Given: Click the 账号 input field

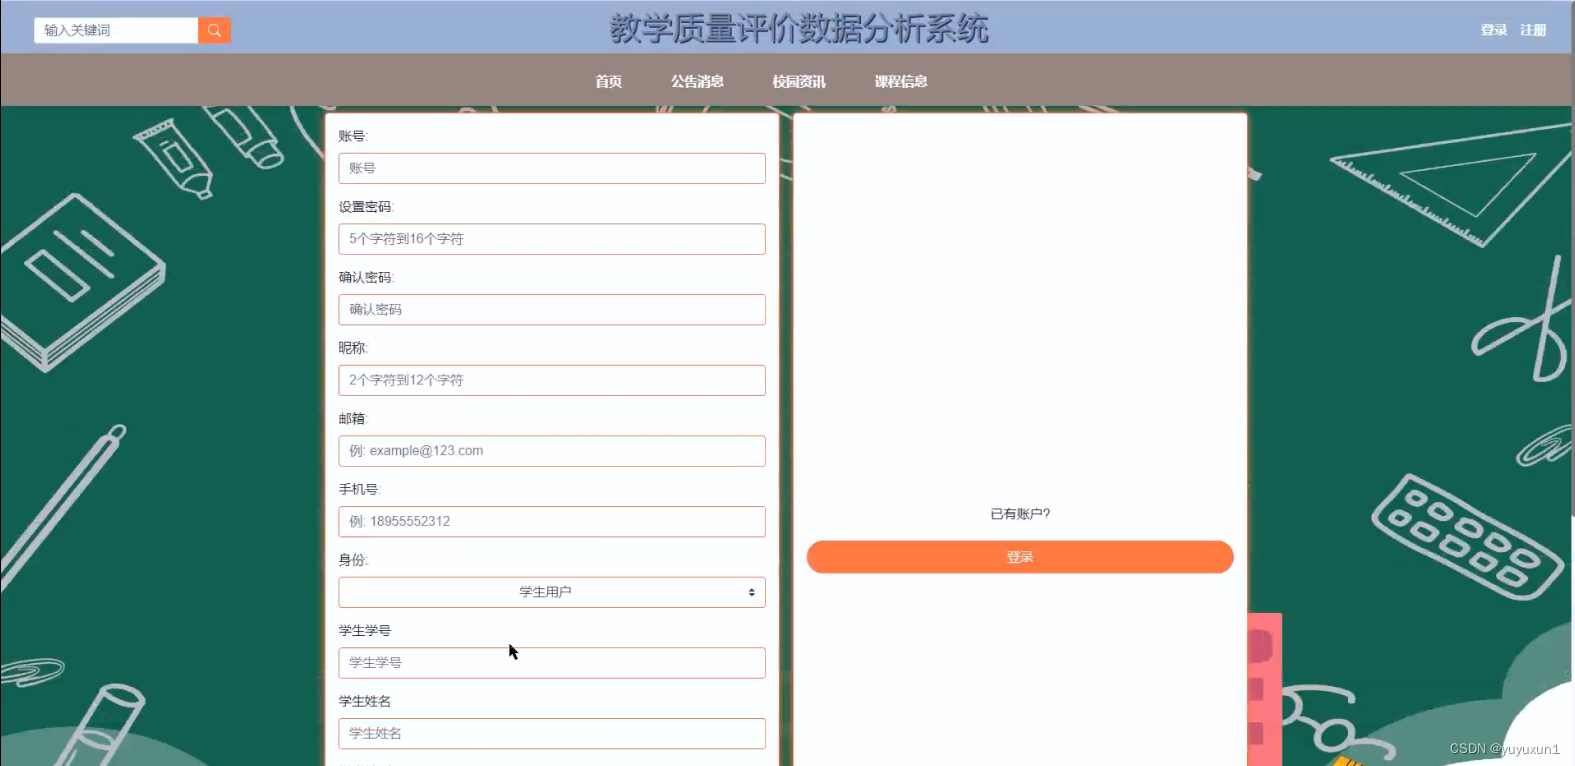Looking at the screenshot, I should 552,168.
